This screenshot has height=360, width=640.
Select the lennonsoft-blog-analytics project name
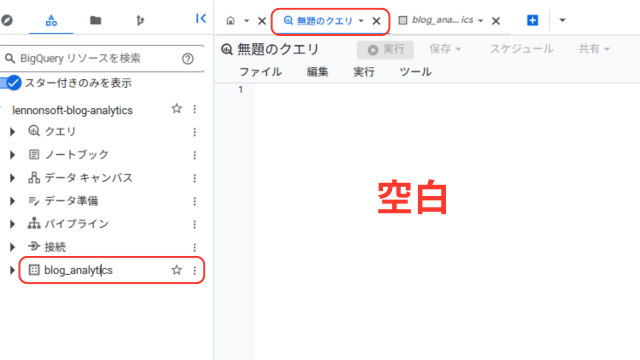72,110
